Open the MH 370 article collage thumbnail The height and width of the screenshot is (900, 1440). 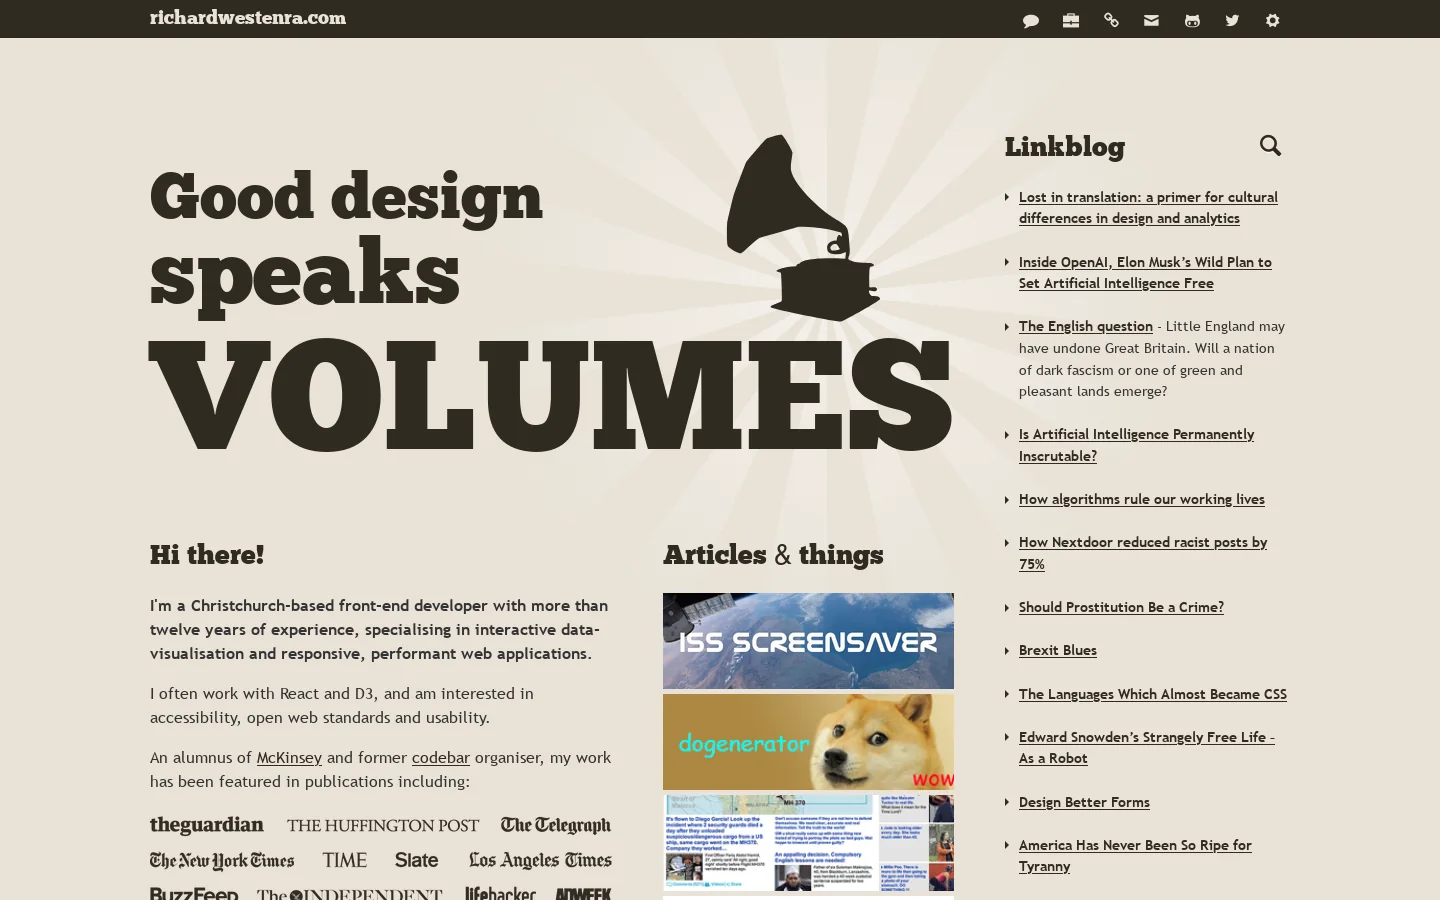[808, 843]
